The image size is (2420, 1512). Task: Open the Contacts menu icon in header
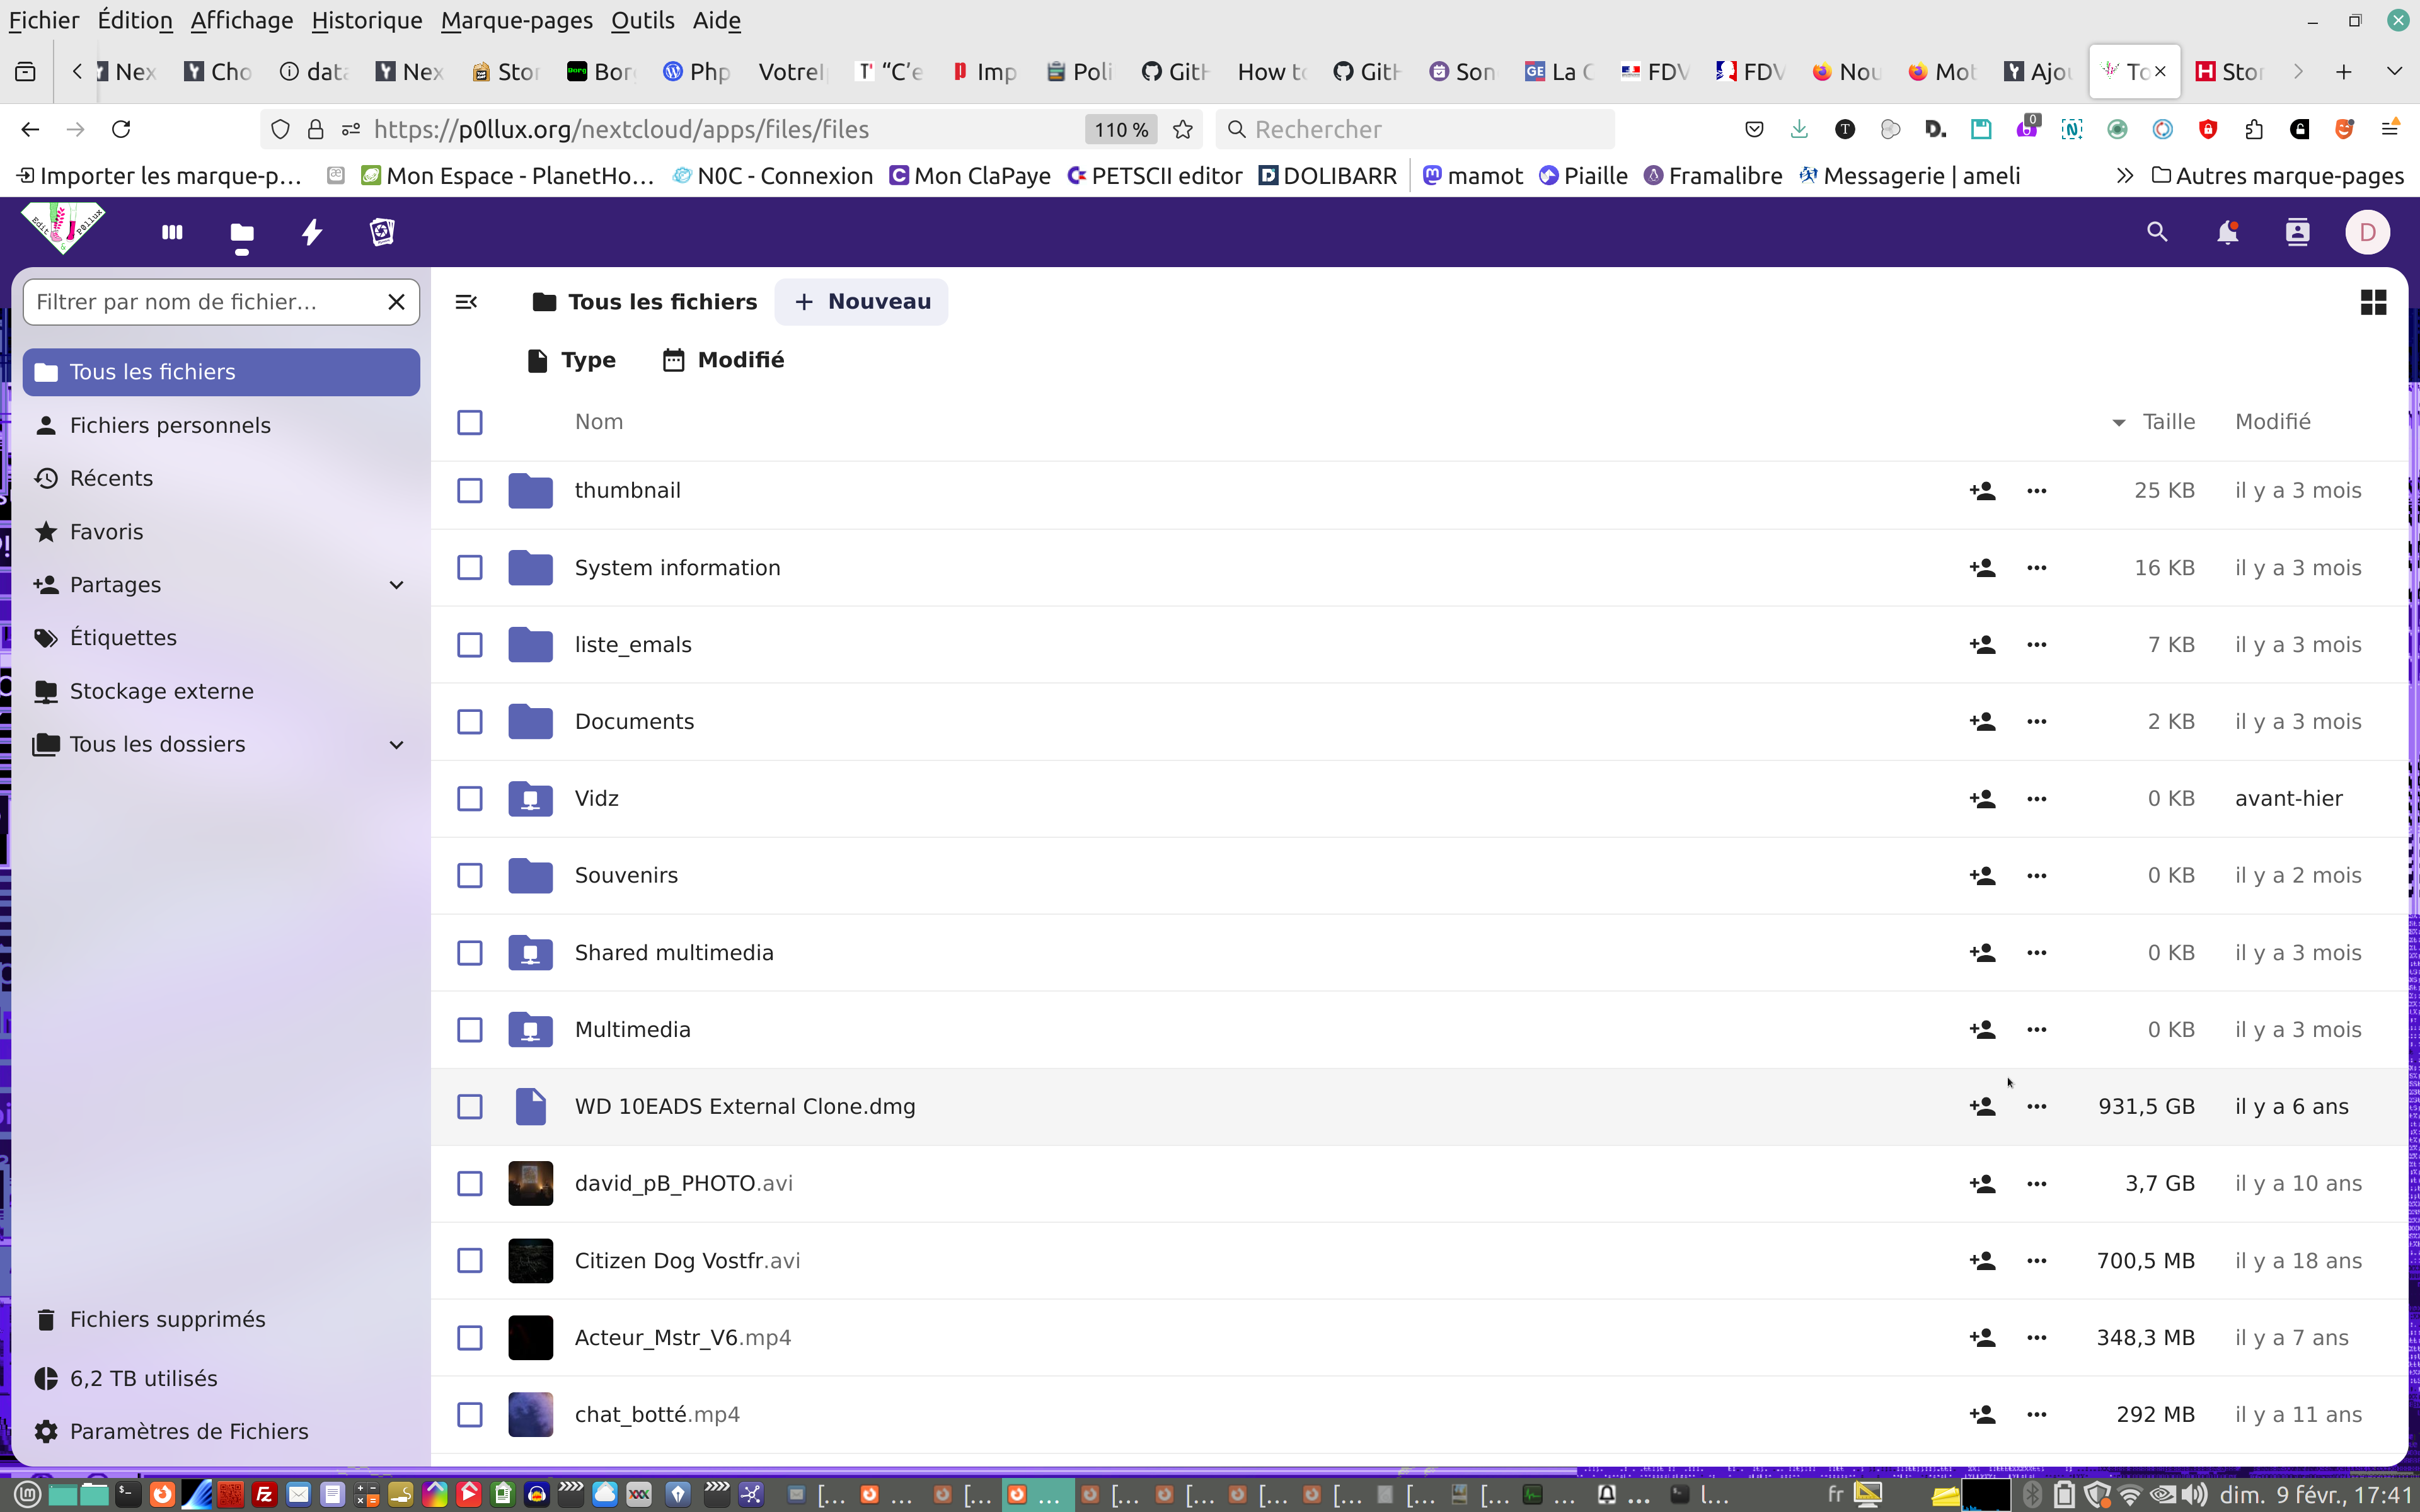point(2297,233)
